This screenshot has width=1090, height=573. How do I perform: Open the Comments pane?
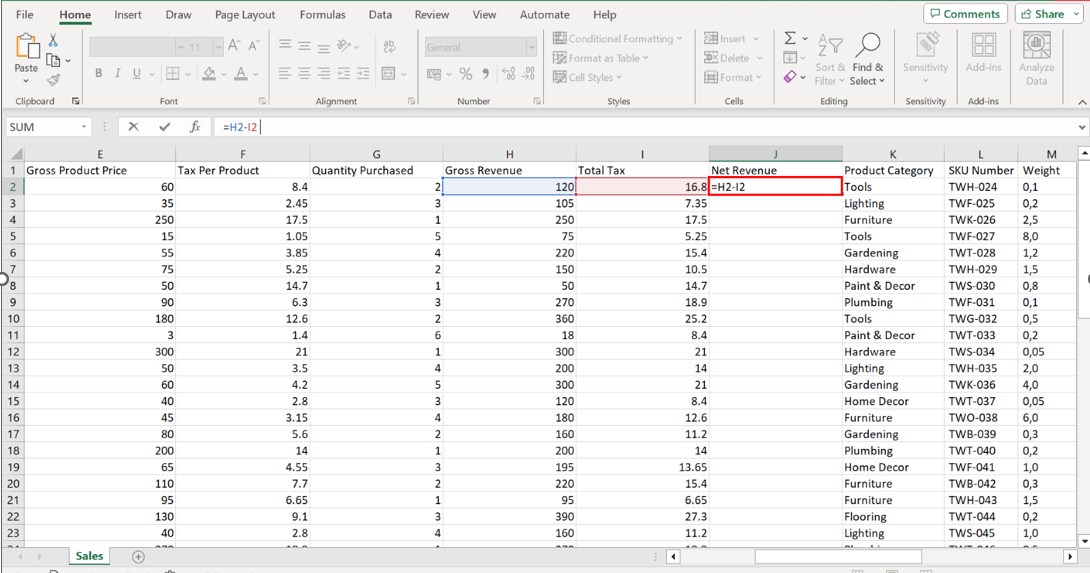965,14
